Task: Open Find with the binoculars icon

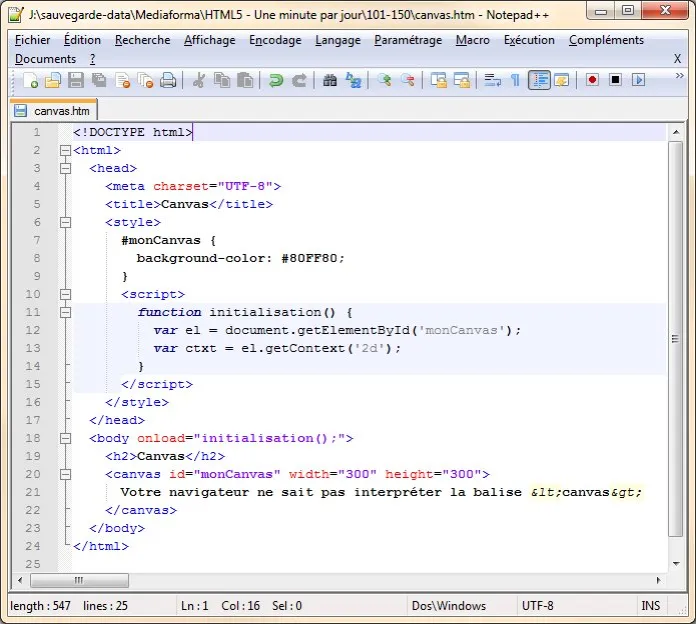Action: pyautogui.click(x=330, y=80)
